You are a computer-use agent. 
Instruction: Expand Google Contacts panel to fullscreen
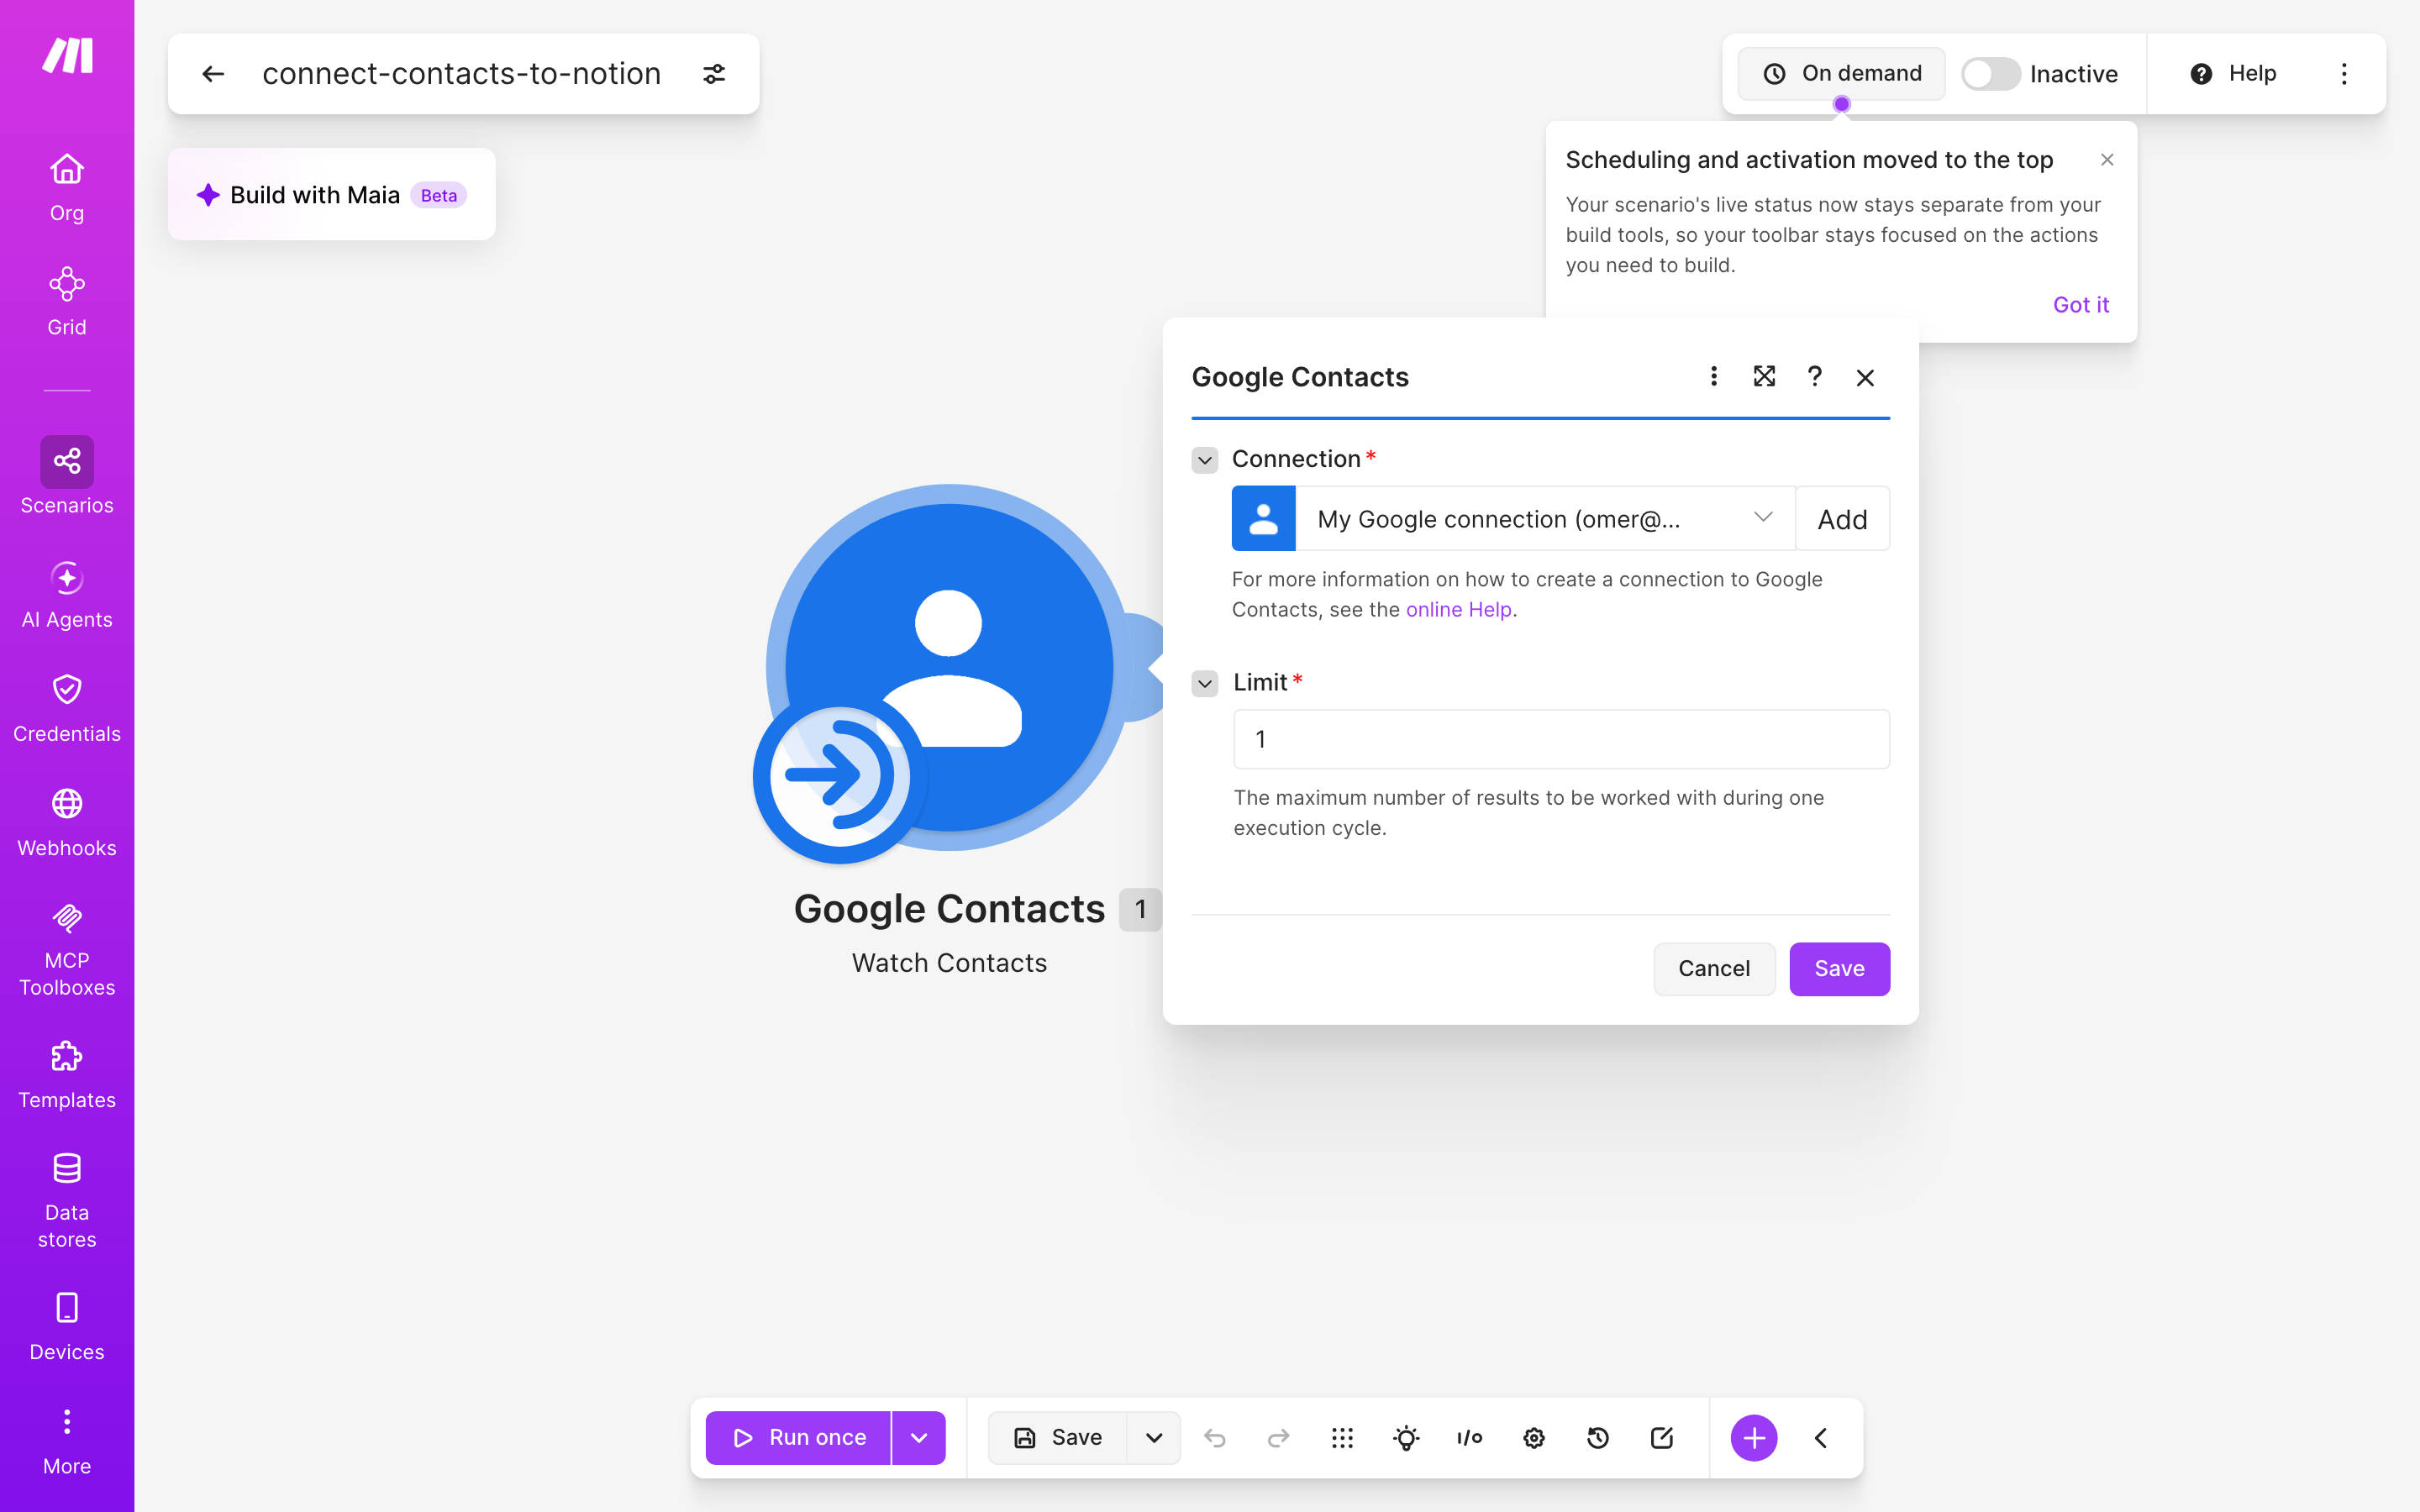coord(1764,377)
